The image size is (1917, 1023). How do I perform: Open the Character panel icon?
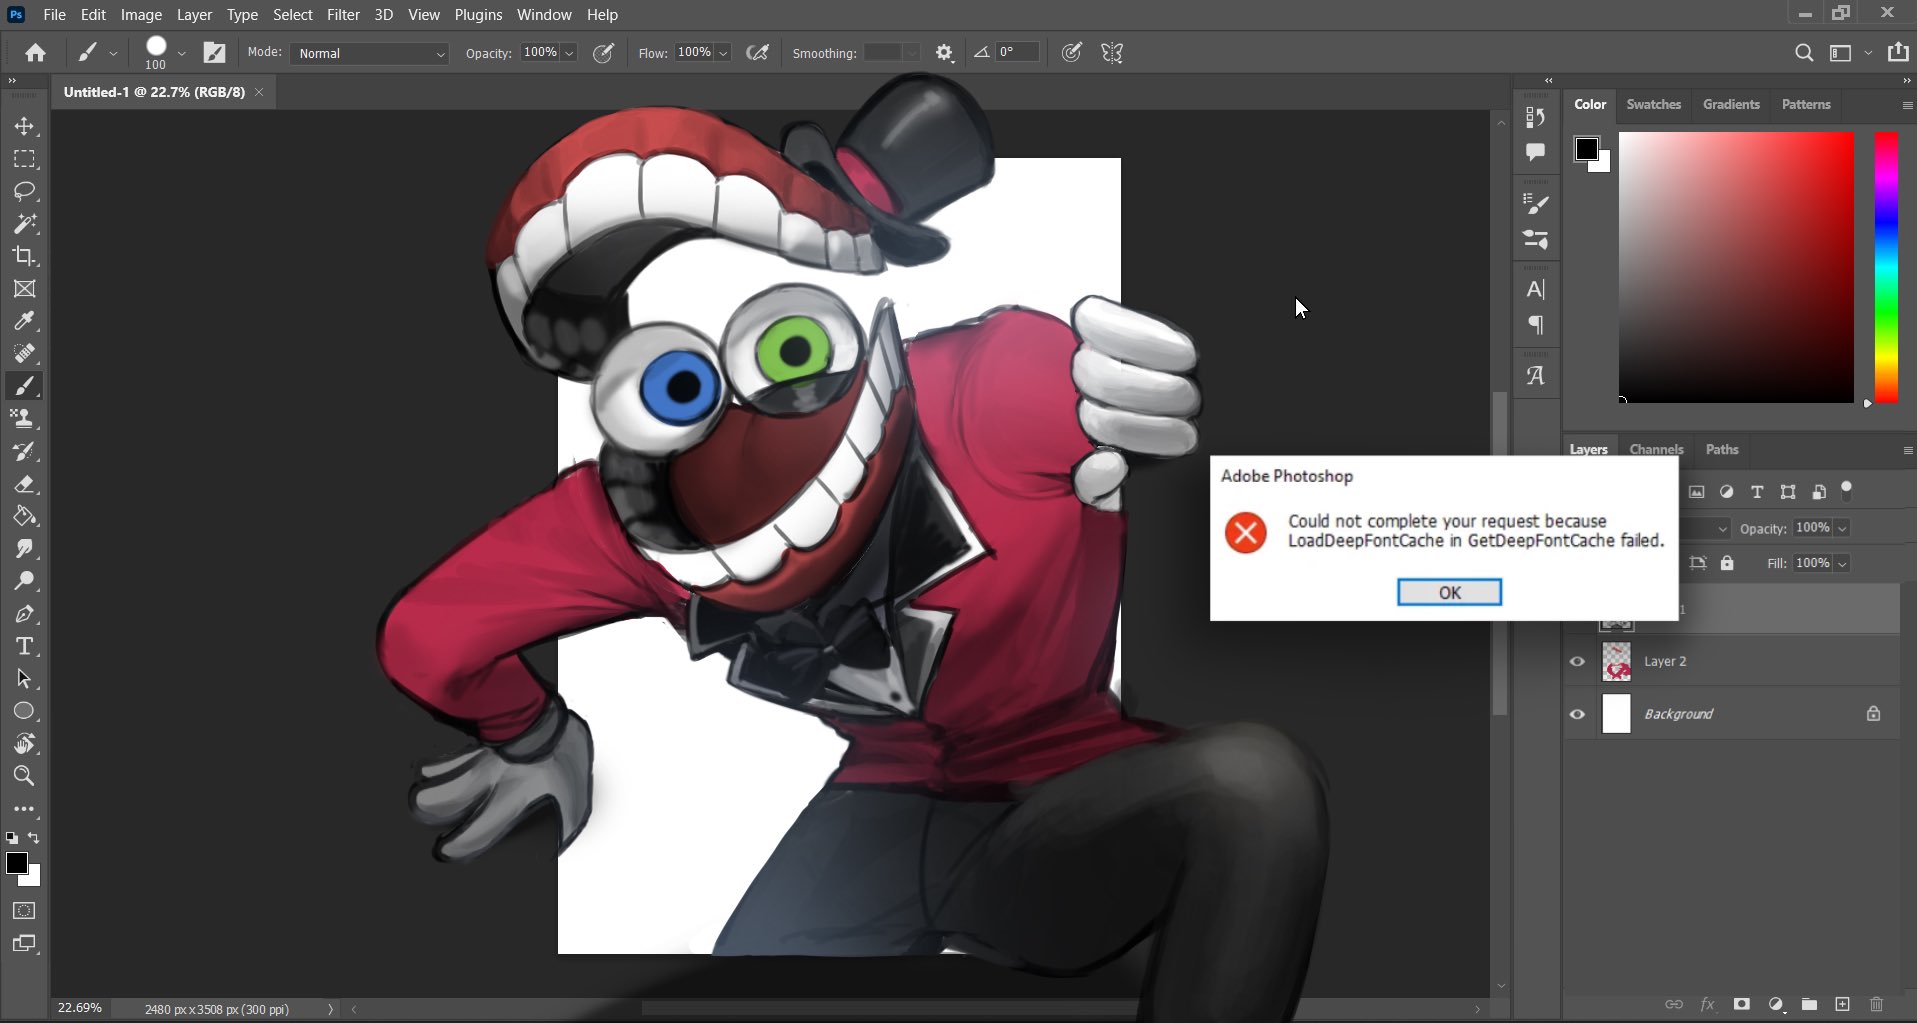1536,290
